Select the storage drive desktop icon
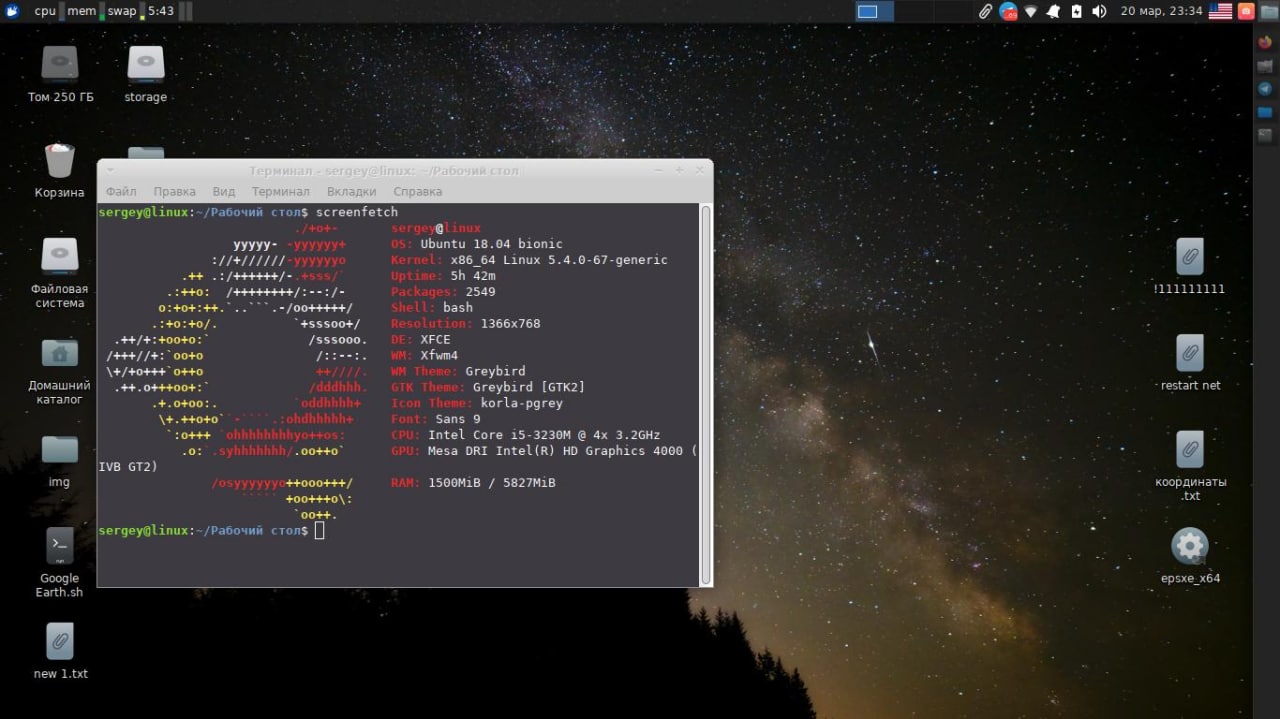1280x719 pixels. click(x=146, y=74)
